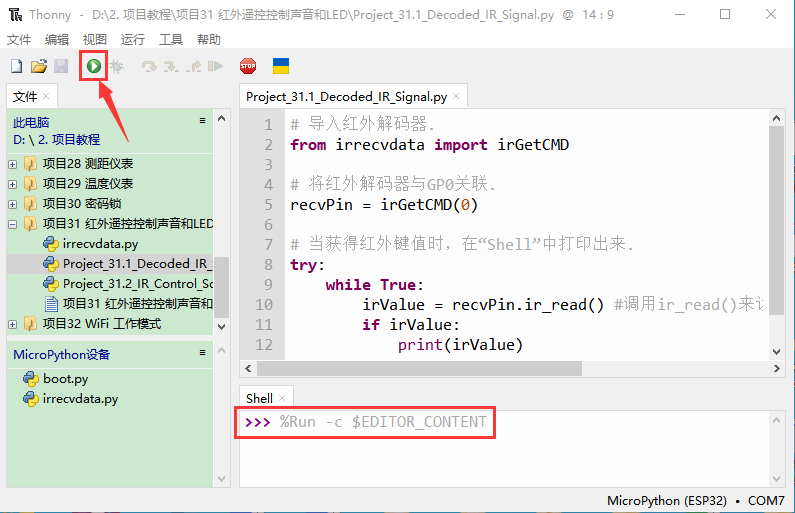The image size is (795, 513).
Task: Open the 运行 menu
Action: pos(132,39)
